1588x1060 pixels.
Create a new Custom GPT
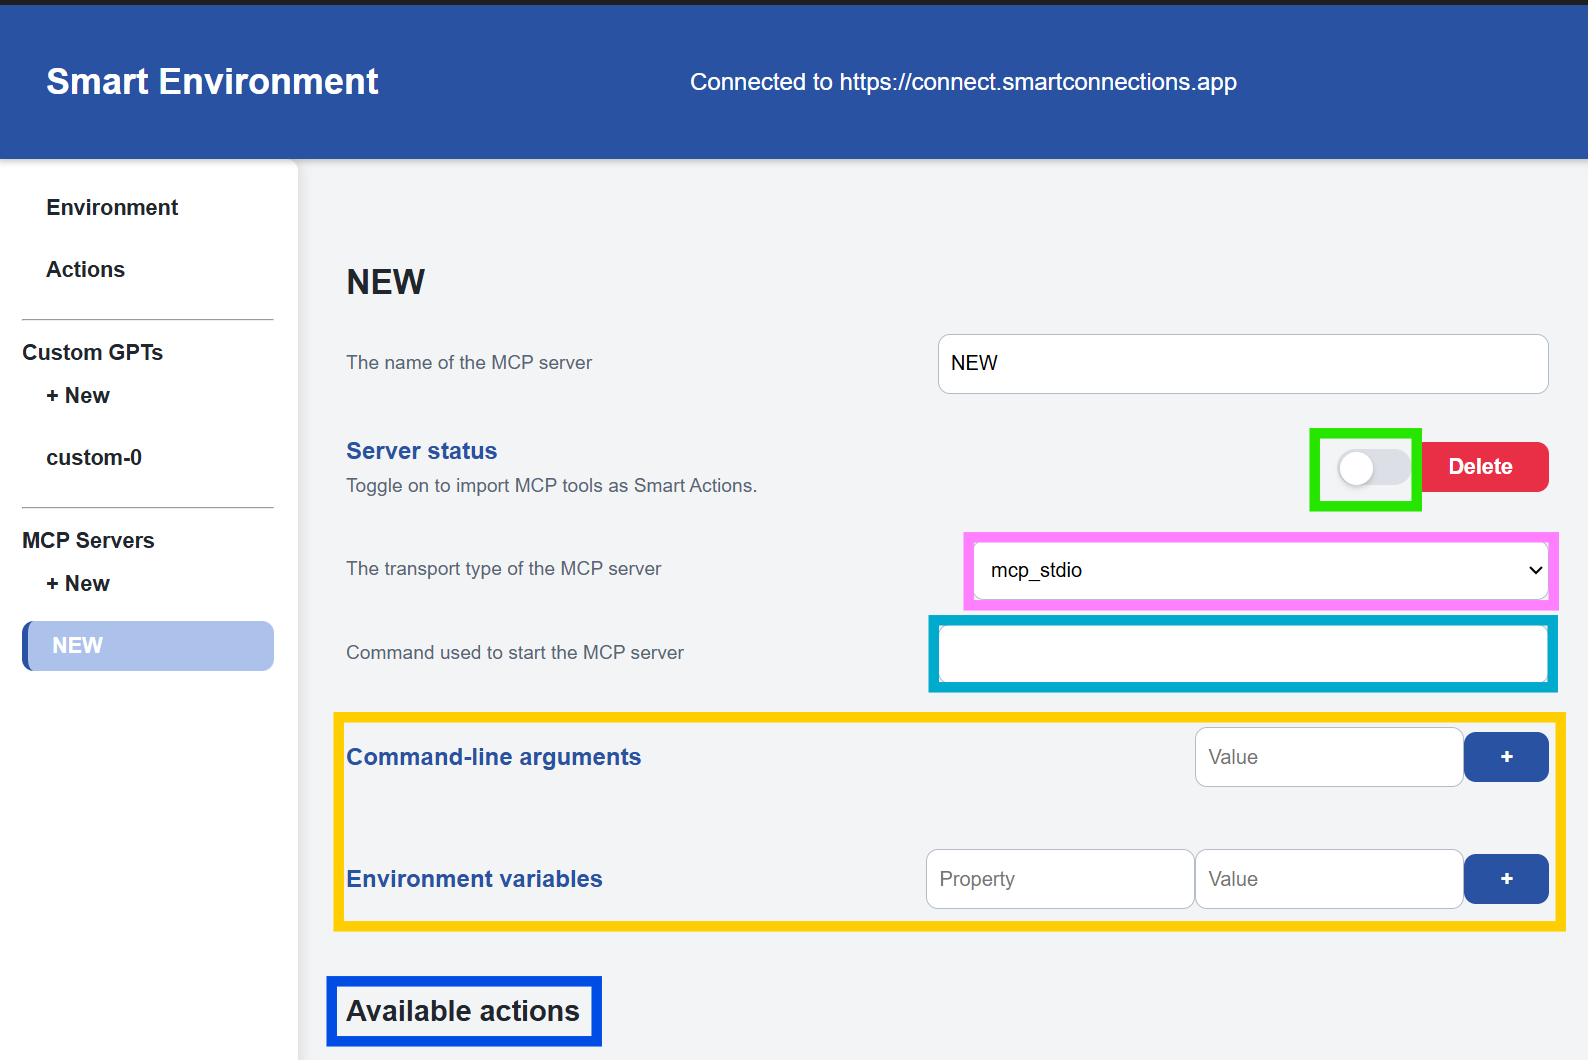(x=78, y=395)
